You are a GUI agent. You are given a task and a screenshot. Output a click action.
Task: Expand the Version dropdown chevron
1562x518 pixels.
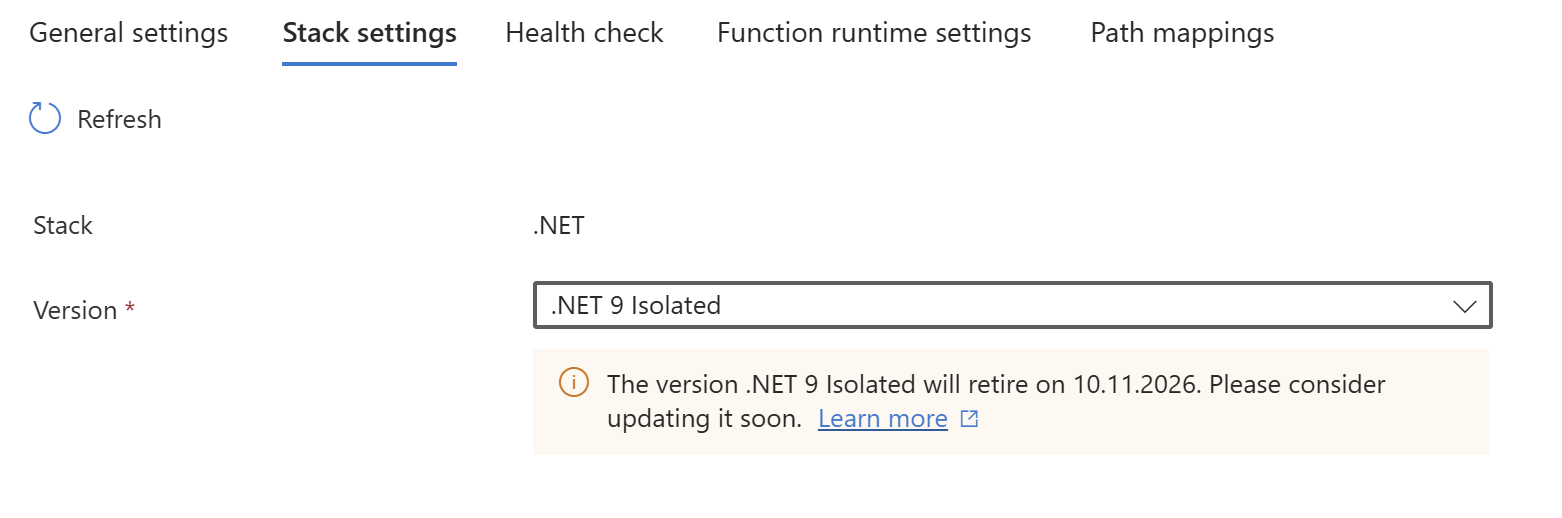coord(1465,306)
